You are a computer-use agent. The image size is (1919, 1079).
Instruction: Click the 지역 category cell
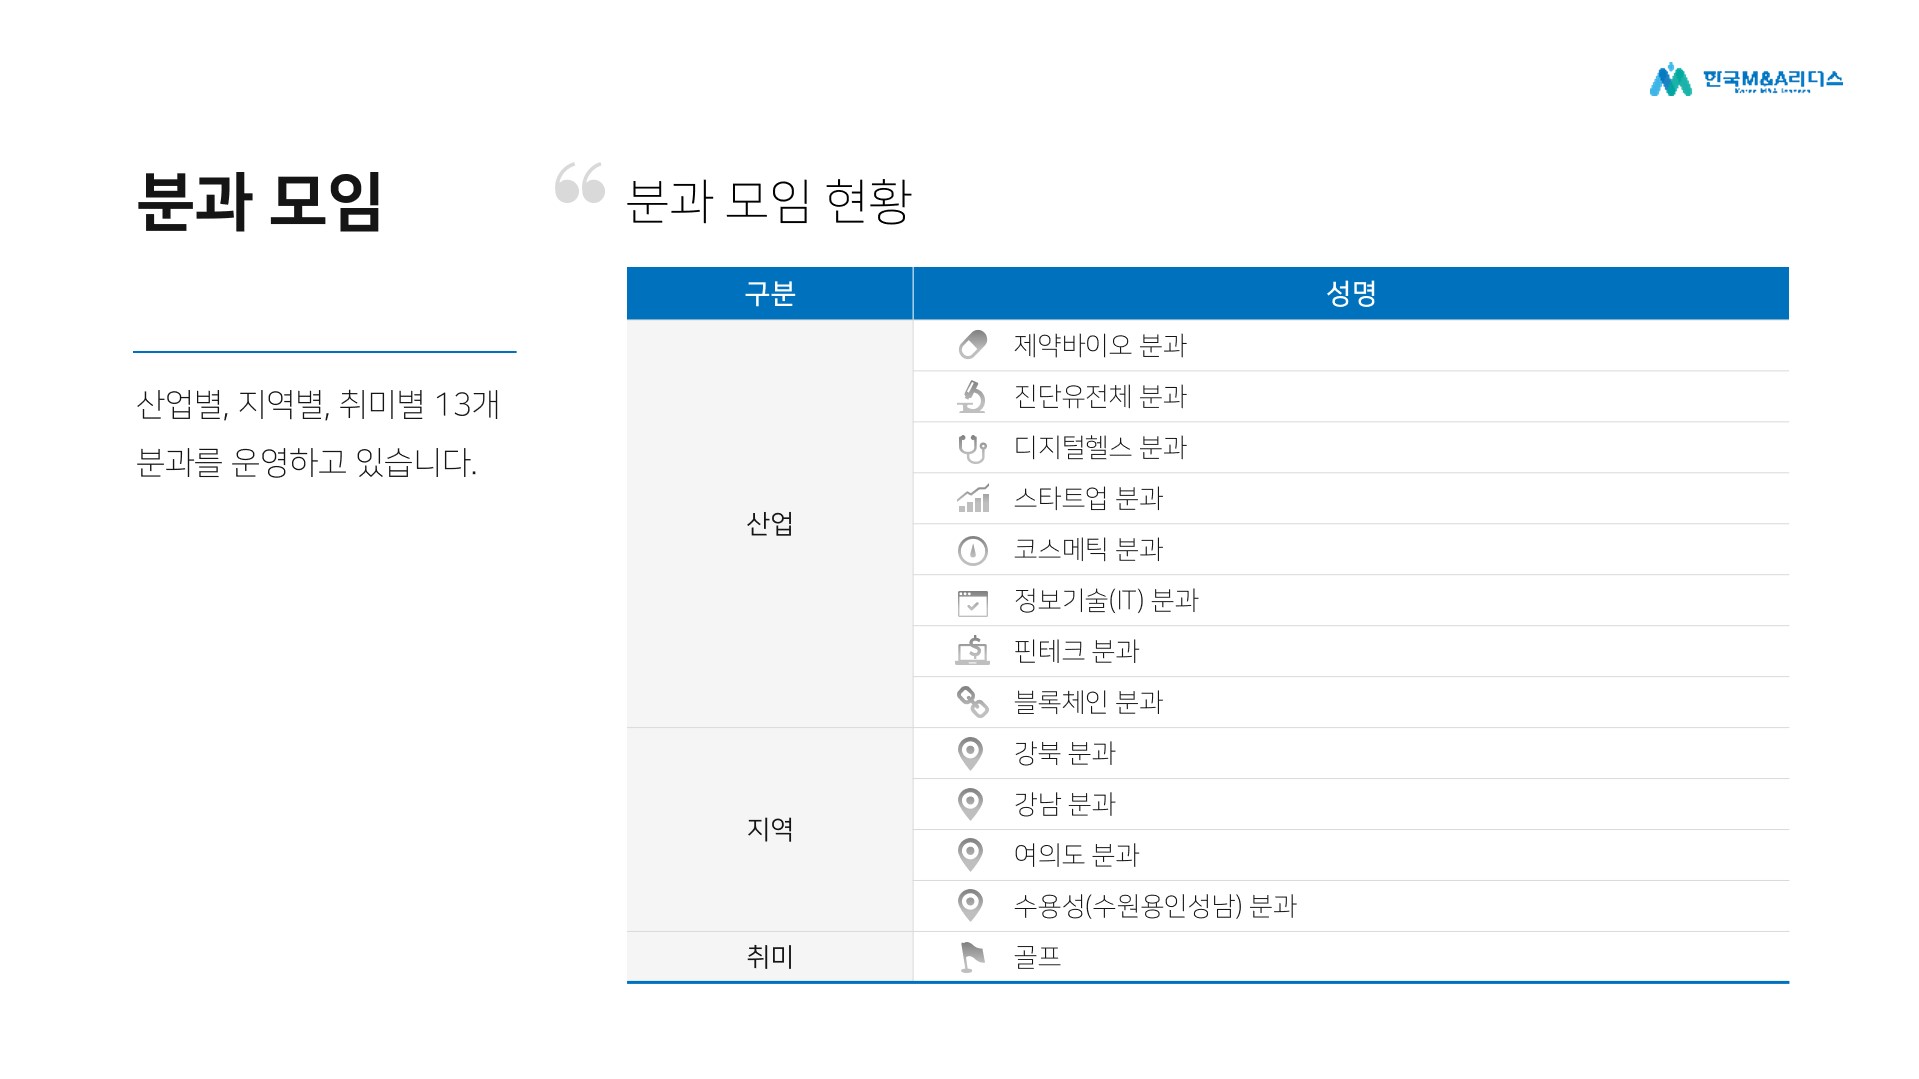769,829
